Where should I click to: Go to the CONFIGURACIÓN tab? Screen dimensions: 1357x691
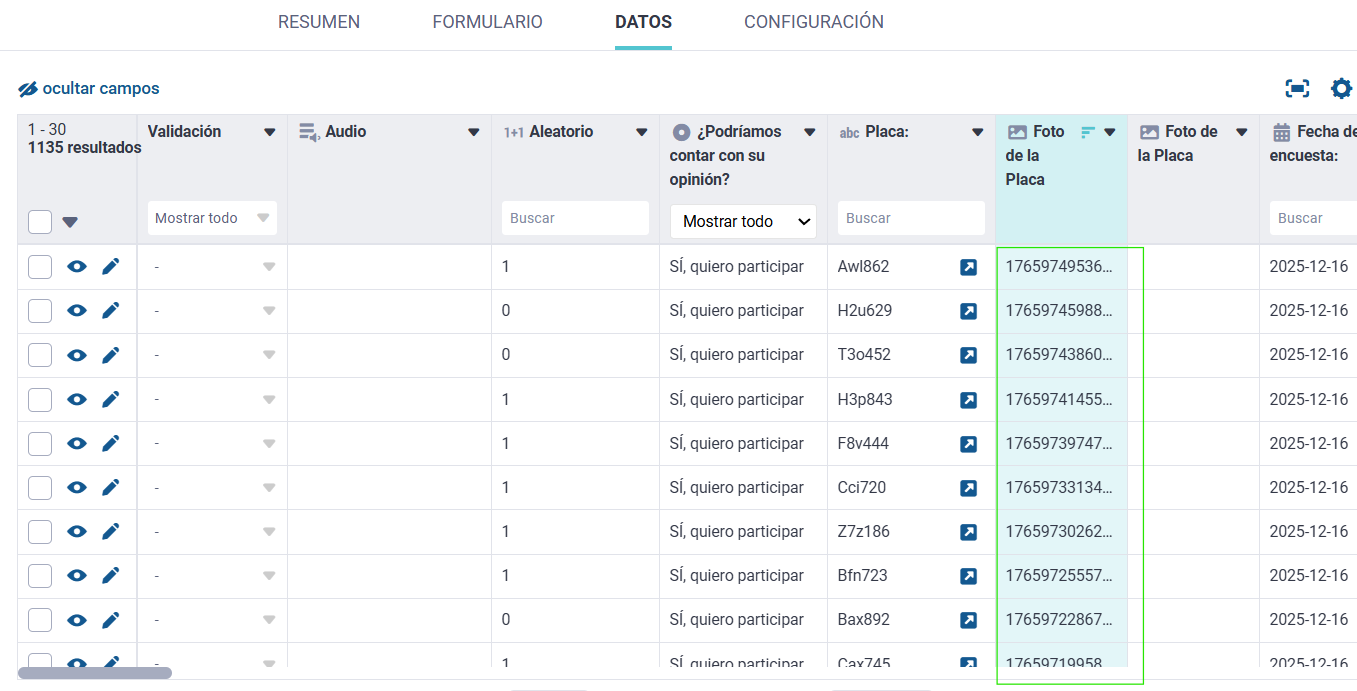point(813,22)
